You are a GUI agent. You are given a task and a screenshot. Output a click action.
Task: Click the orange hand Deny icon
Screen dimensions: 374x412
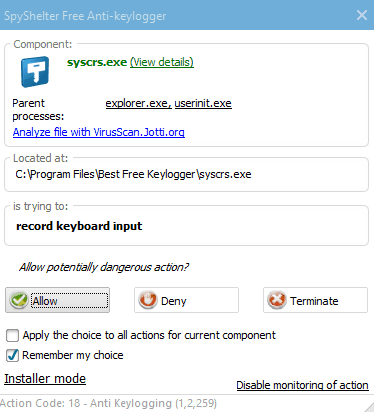point(148,300)
